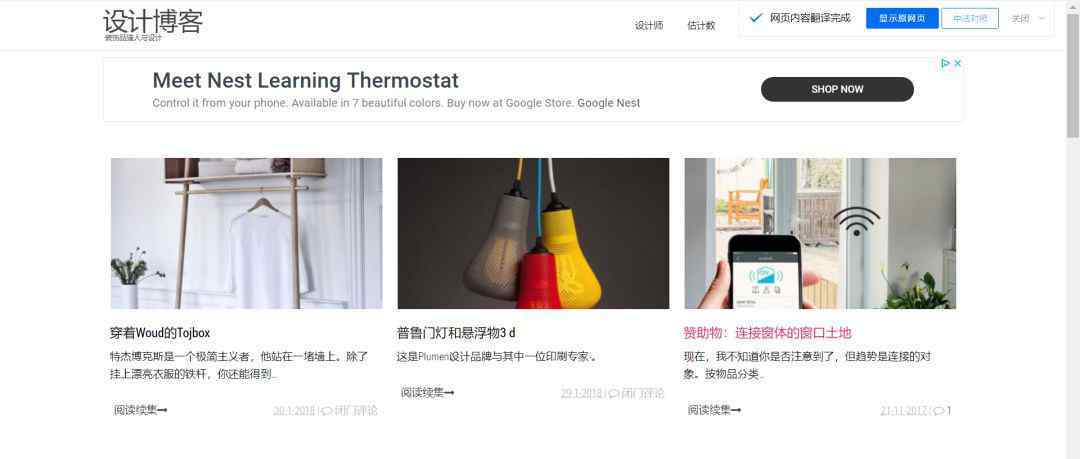Click the comment bubble icon under the Woud Tojbox post
Viewport: 1080px width, 459px height.
point(327,411)
